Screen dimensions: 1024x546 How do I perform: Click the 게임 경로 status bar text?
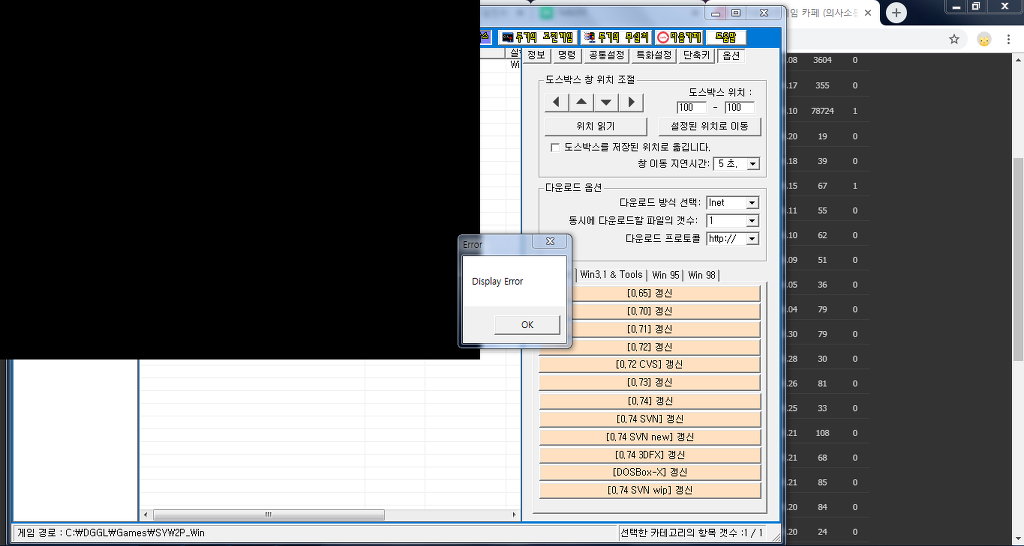pos(110,533)
